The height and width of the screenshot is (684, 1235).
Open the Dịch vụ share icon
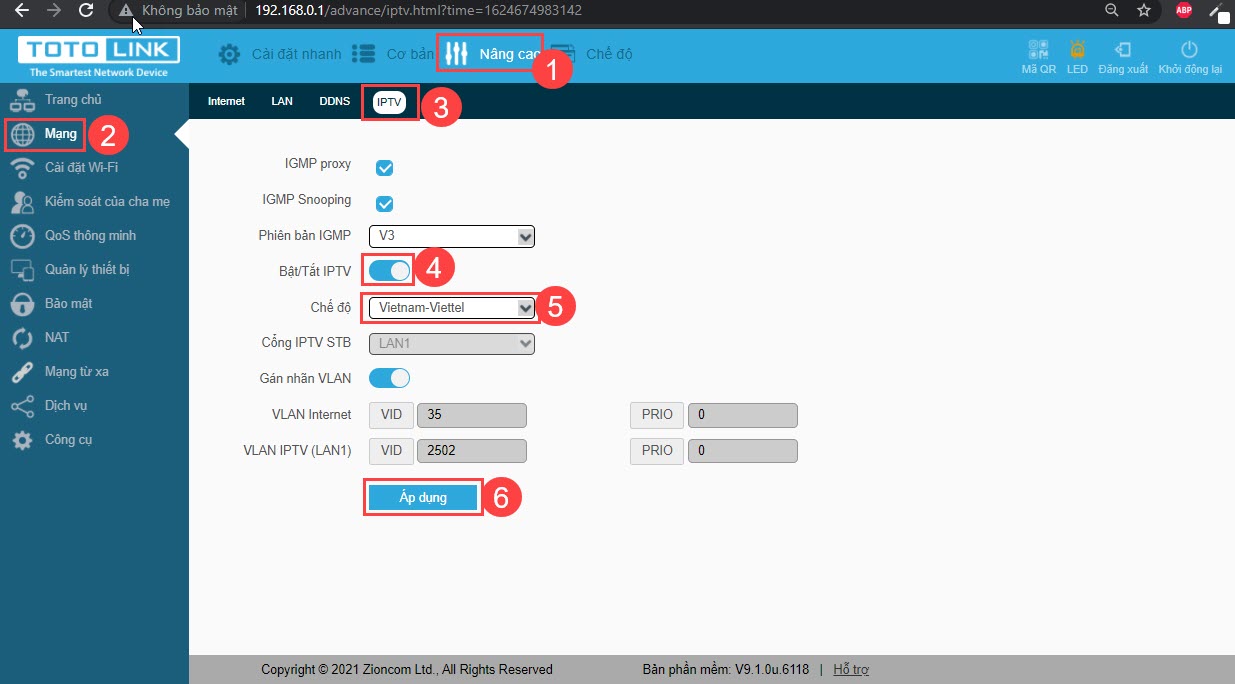(22, 406)
